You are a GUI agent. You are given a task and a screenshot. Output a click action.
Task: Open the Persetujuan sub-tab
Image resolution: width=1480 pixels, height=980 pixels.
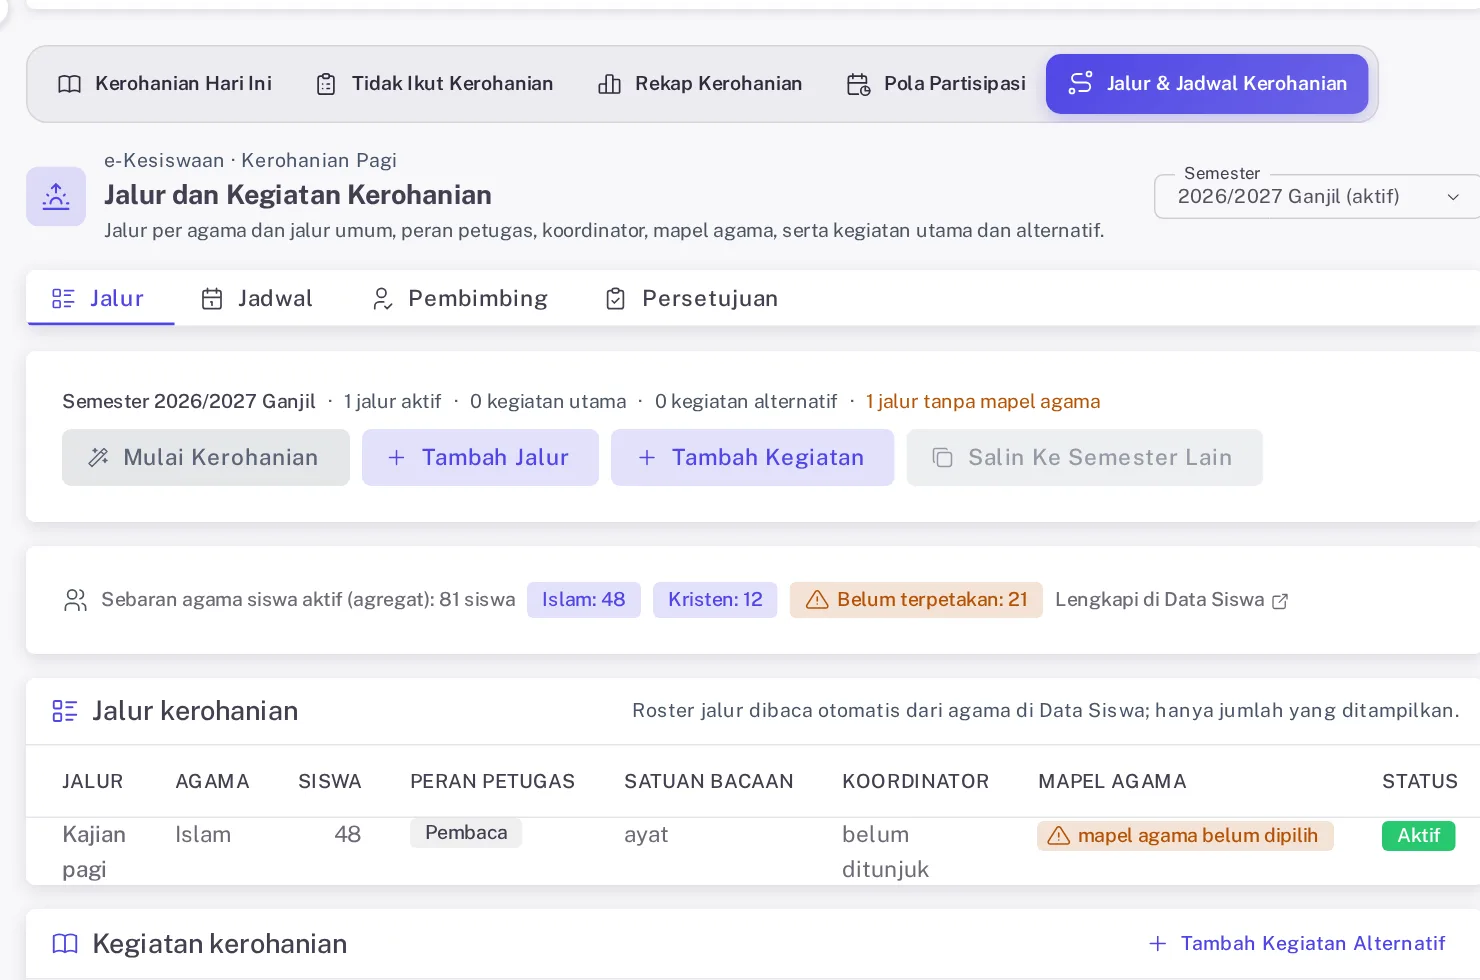pos(693,298)
